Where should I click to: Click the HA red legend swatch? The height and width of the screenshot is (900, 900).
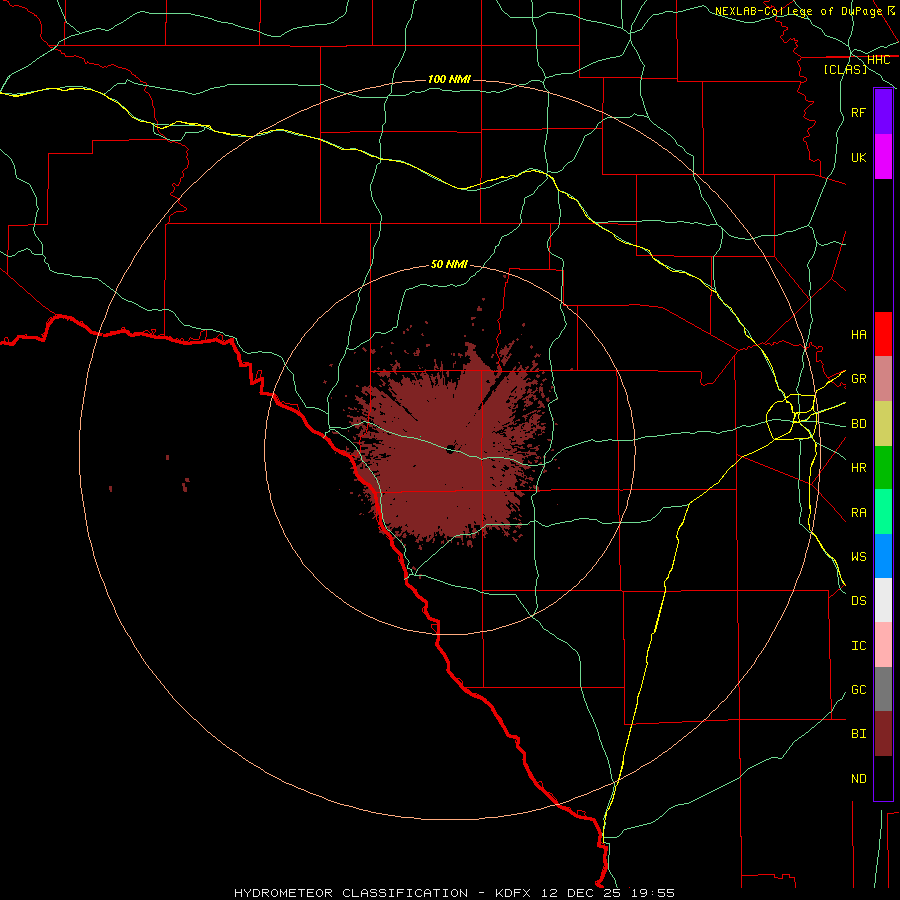(883, 334)
